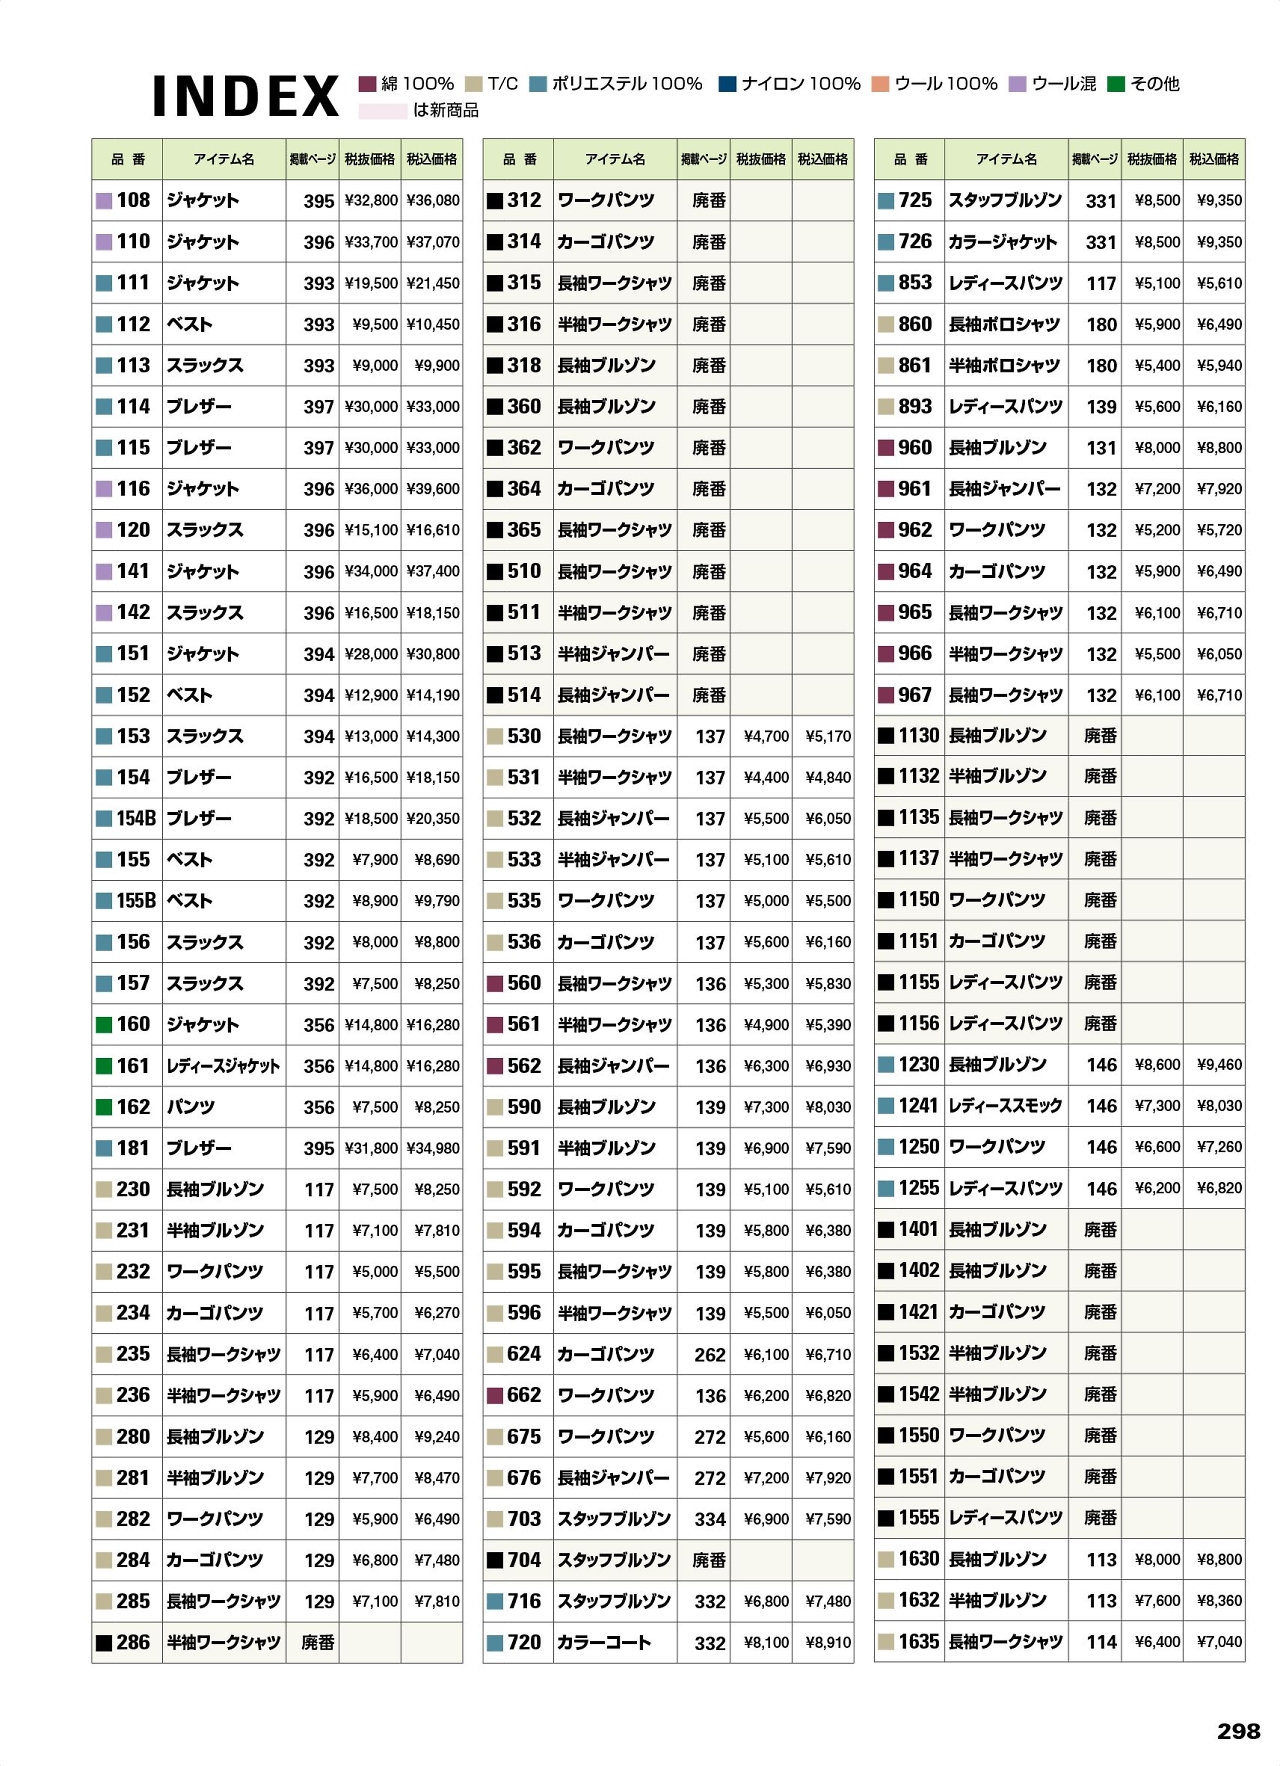Image resolution: width=1280 pixels, height=1766 pixels.
Task: Select item 725 スタッフブルゾン name
Action: click(x=1005, y=200)
